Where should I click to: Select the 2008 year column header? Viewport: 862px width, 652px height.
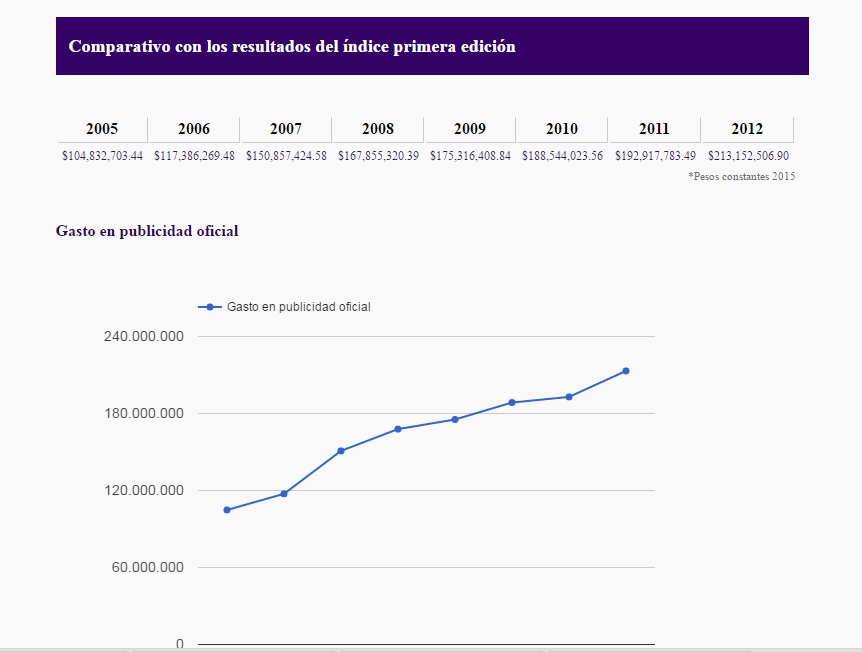pos(378,129)
